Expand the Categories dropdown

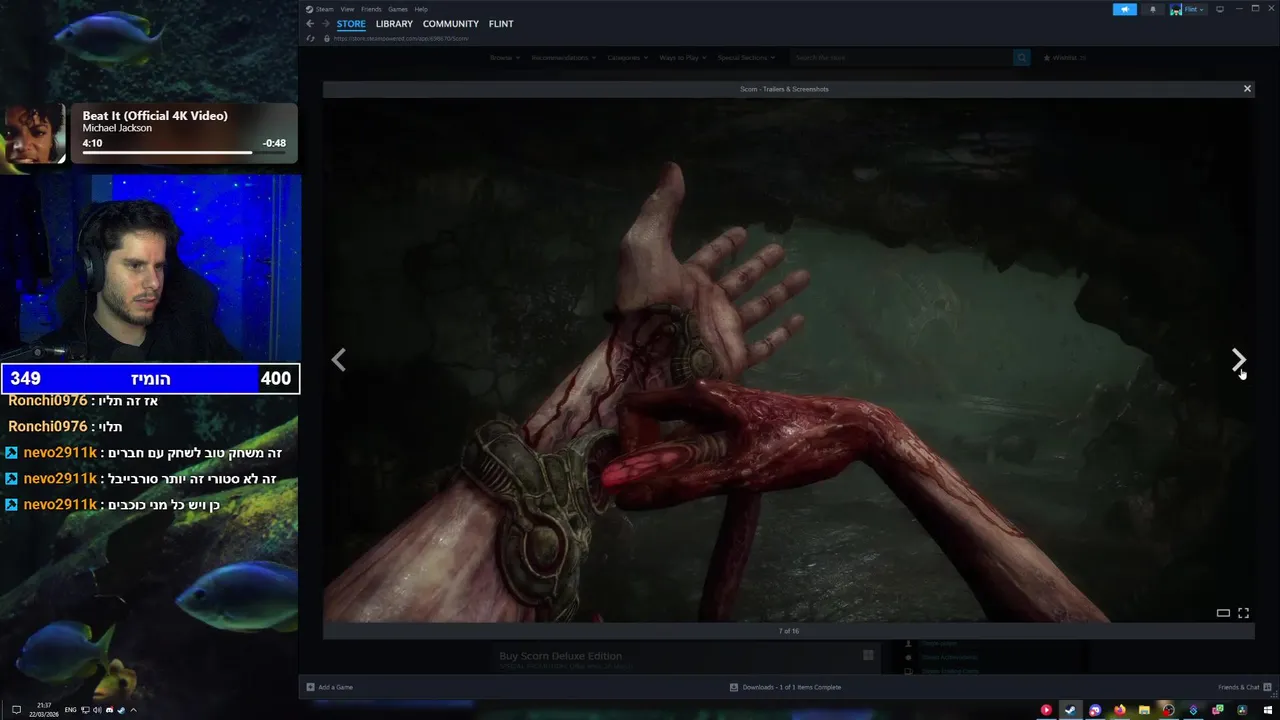pyautogui.click(x=628, y=58)
